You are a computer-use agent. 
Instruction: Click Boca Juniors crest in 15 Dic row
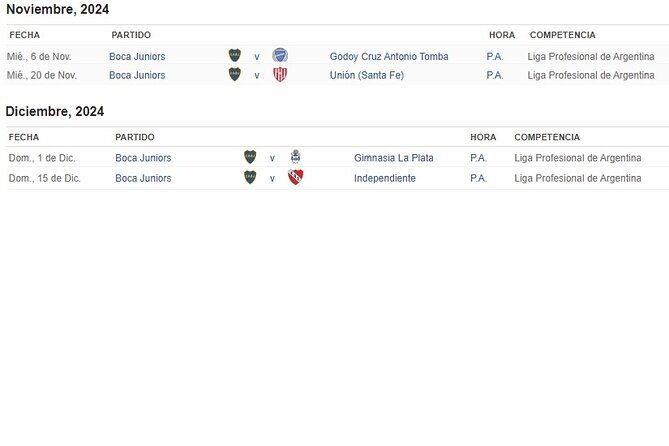pos(250,178)
